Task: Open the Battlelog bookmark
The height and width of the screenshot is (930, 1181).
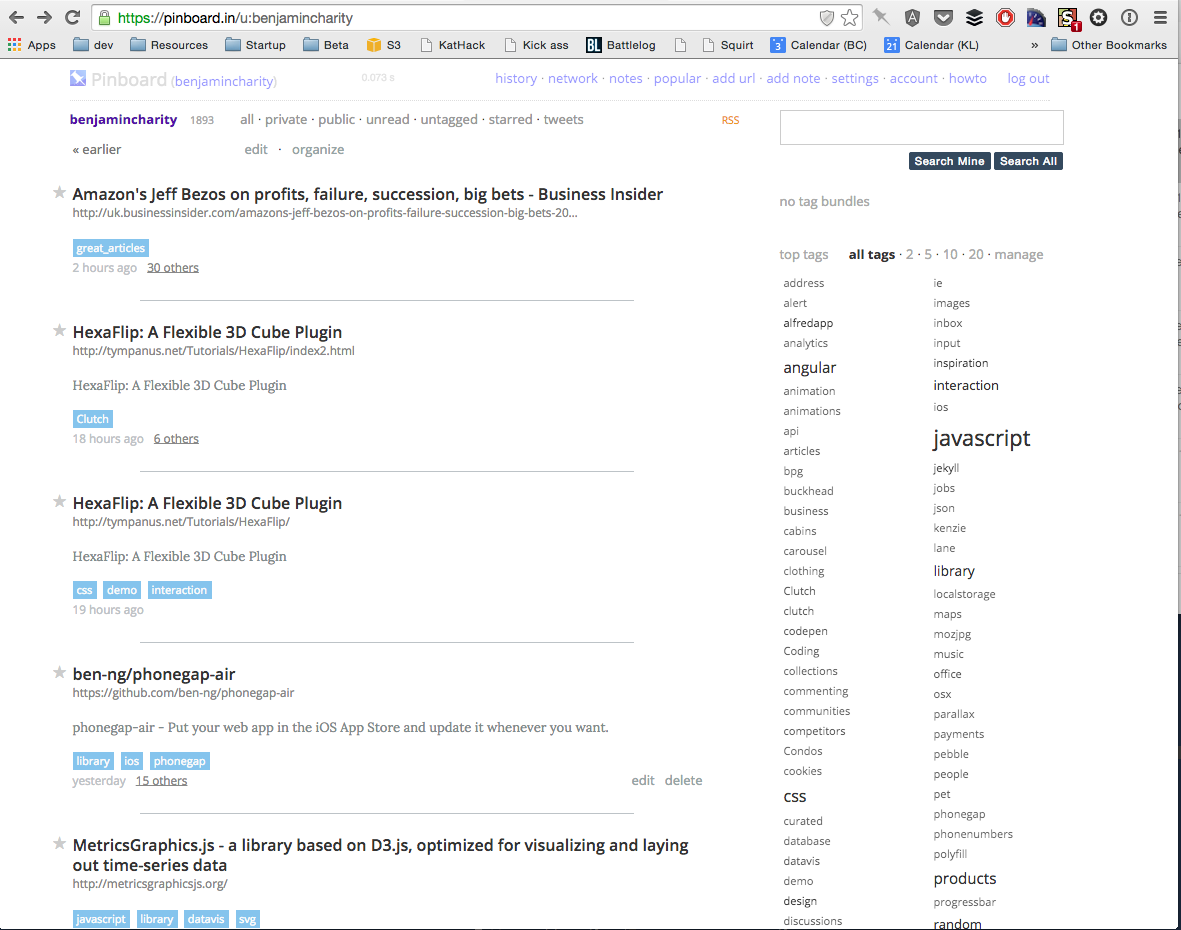Action: (x=621, y=45)
